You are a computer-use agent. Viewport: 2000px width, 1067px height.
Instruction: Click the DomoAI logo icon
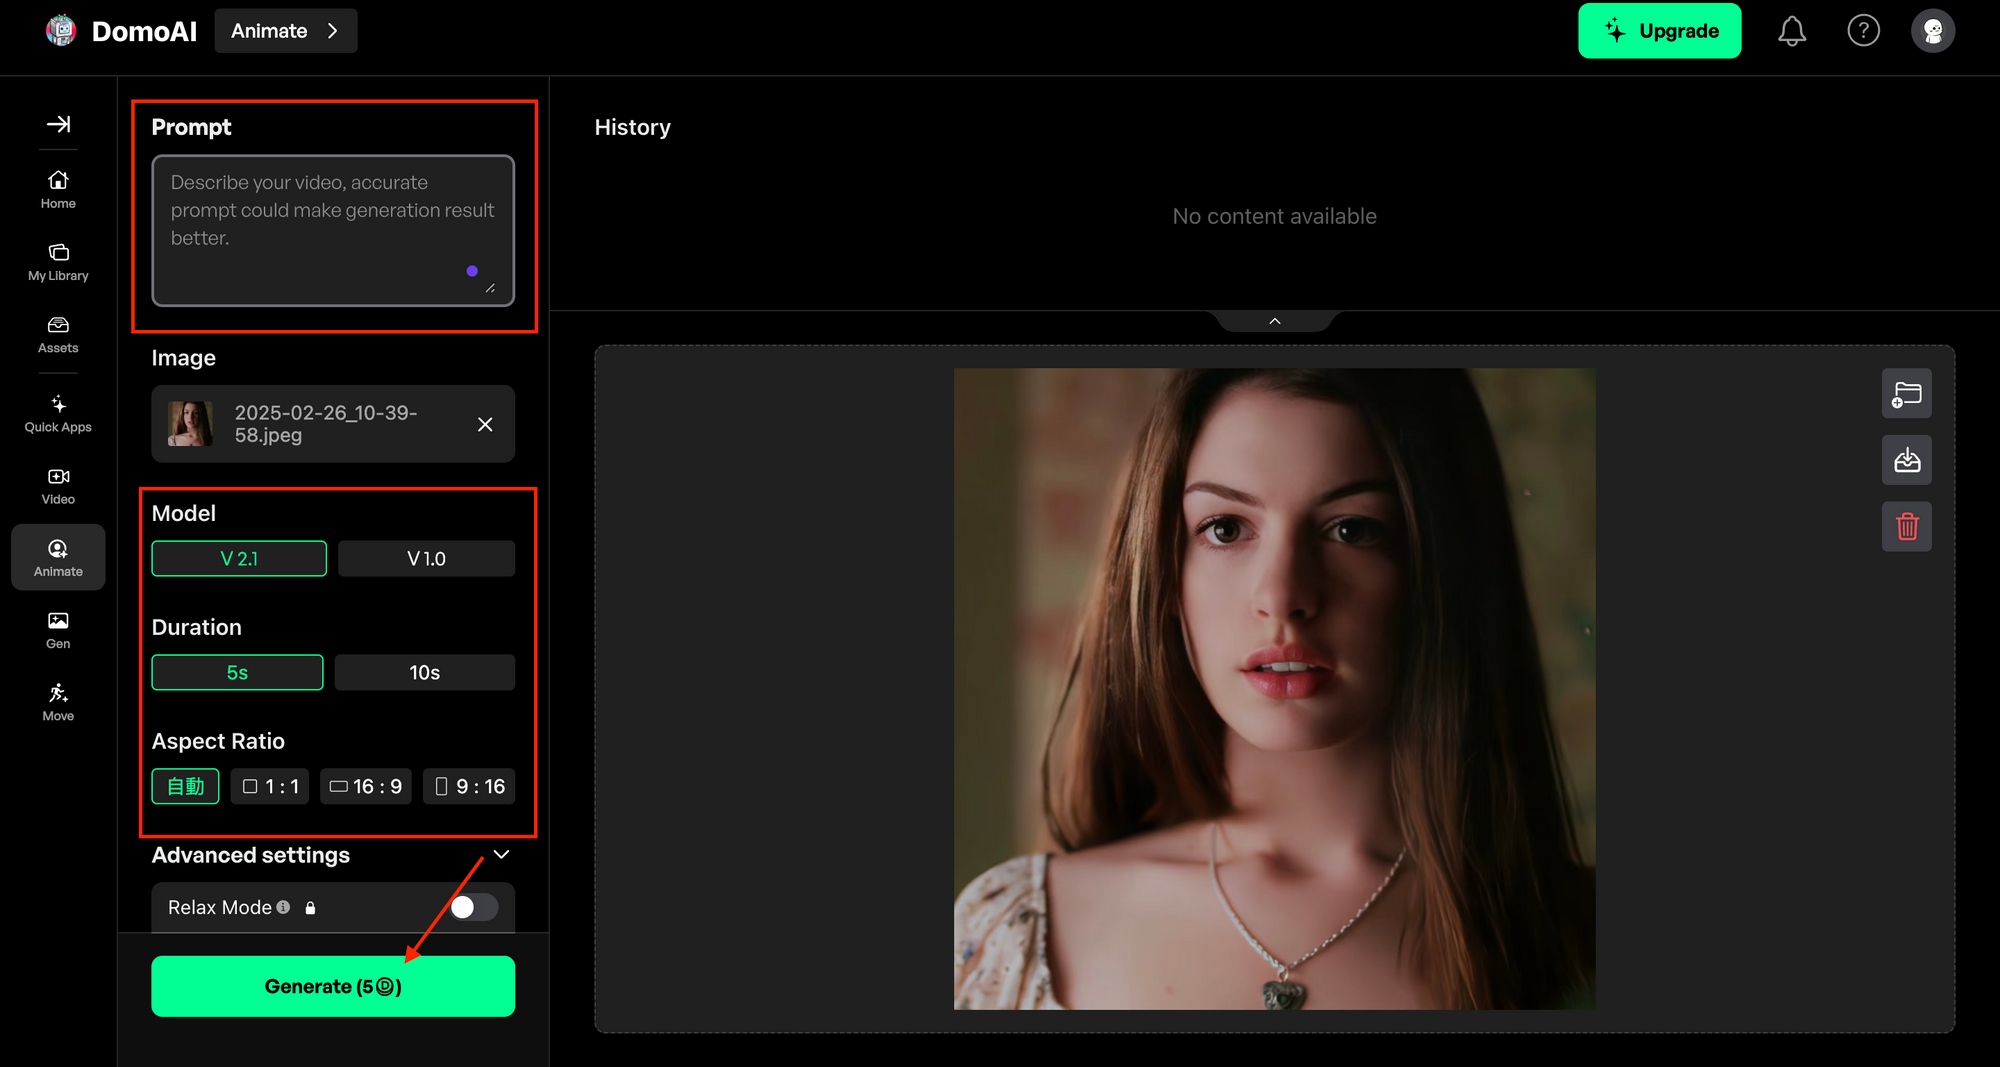point(61,31)
